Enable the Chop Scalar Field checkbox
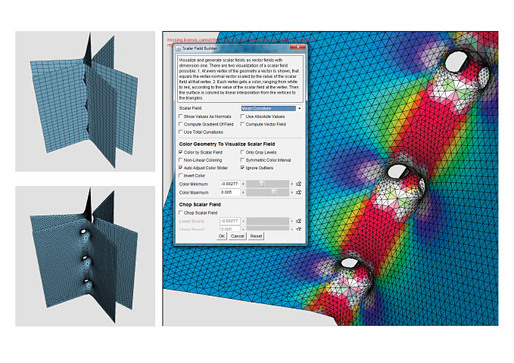 click(181, 212)
